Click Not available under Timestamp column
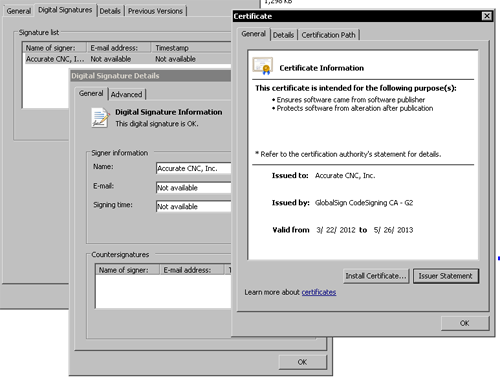 point(175,59)
